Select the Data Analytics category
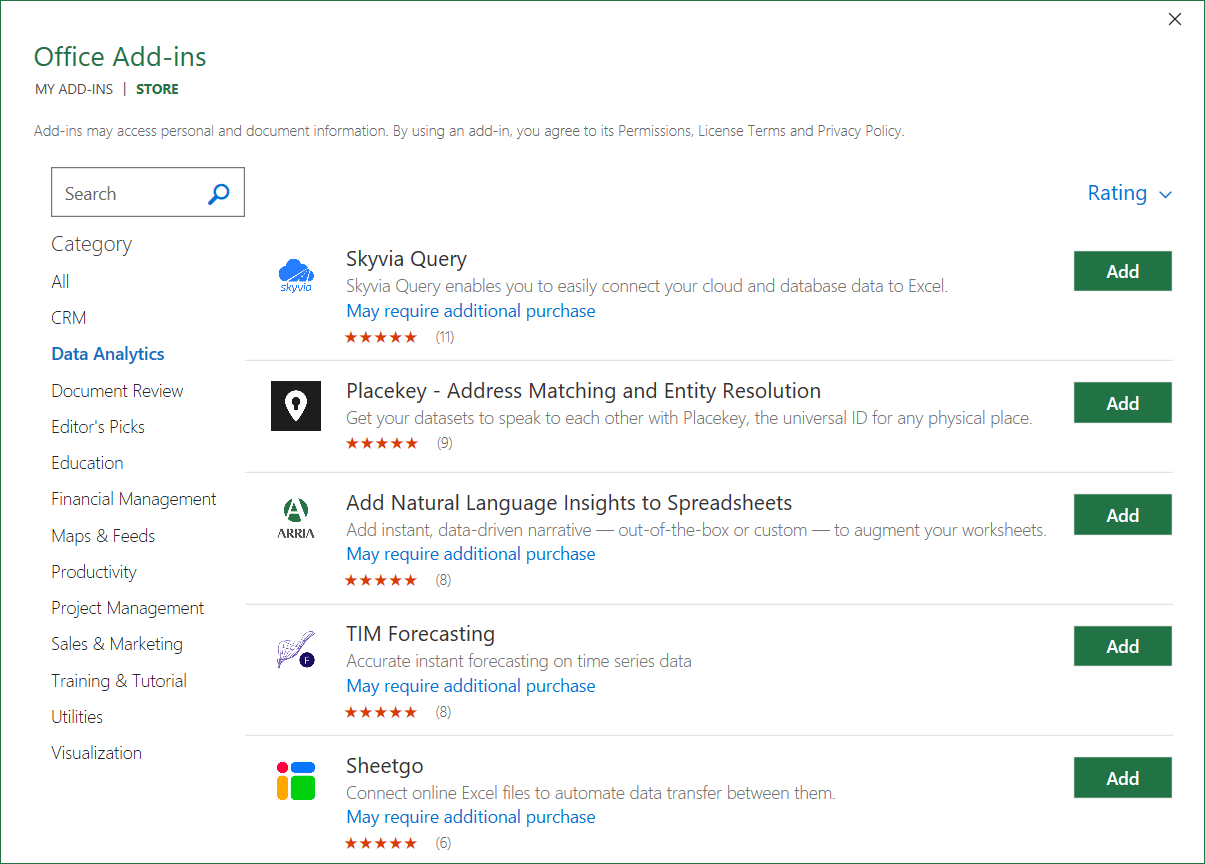Image resolution: width=1205 pixels, height=864 pixels. coord(108,353)
